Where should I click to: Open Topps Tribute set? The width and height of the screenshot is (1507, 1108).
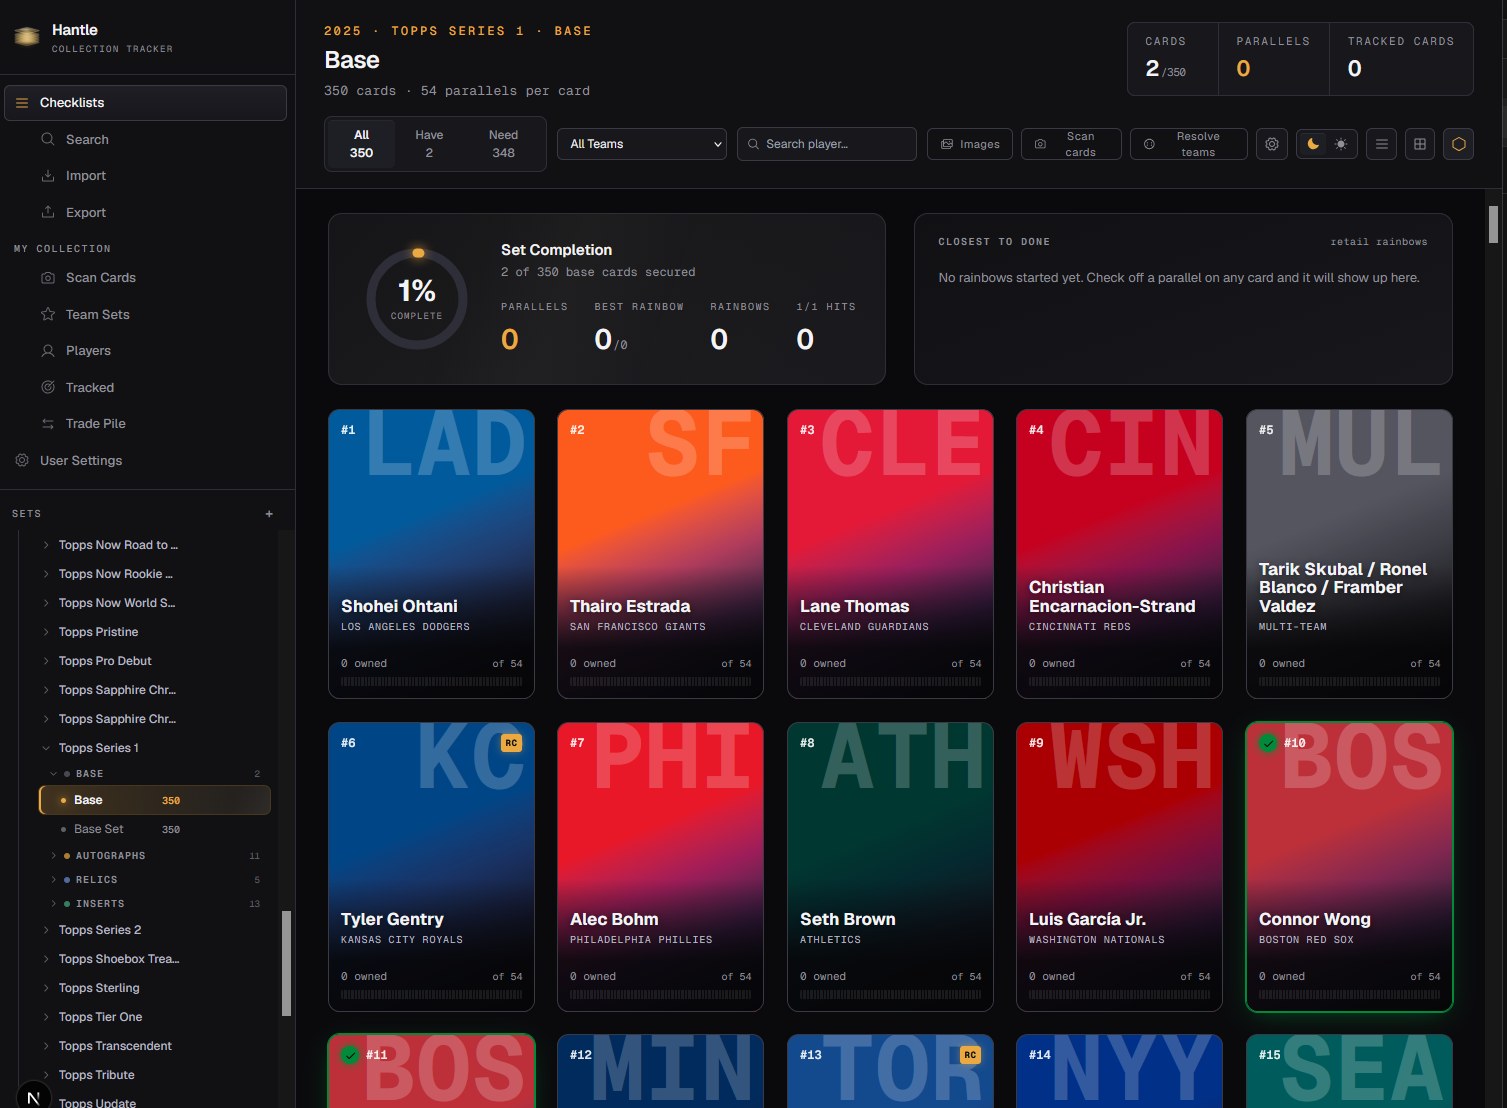point(97,1075)
